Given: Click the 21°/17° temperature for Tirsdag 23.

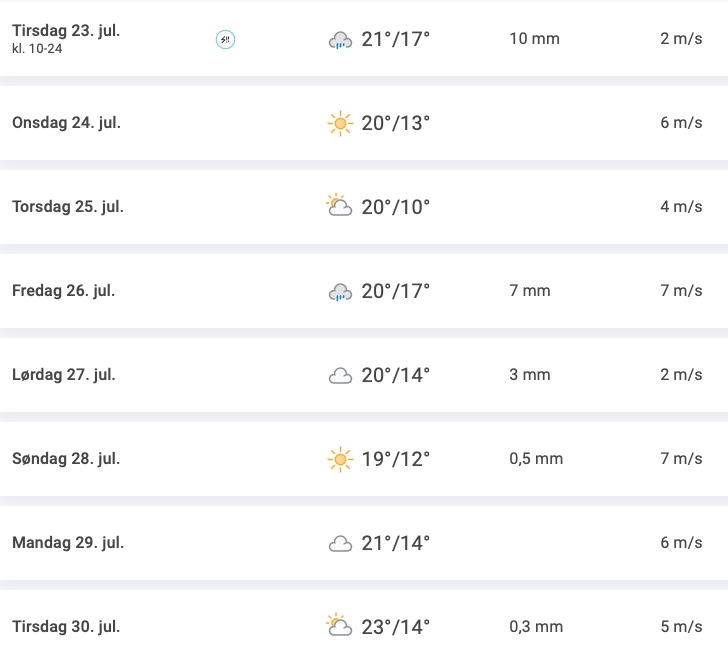Looking at the screenshot, I should tap(396, 39).
